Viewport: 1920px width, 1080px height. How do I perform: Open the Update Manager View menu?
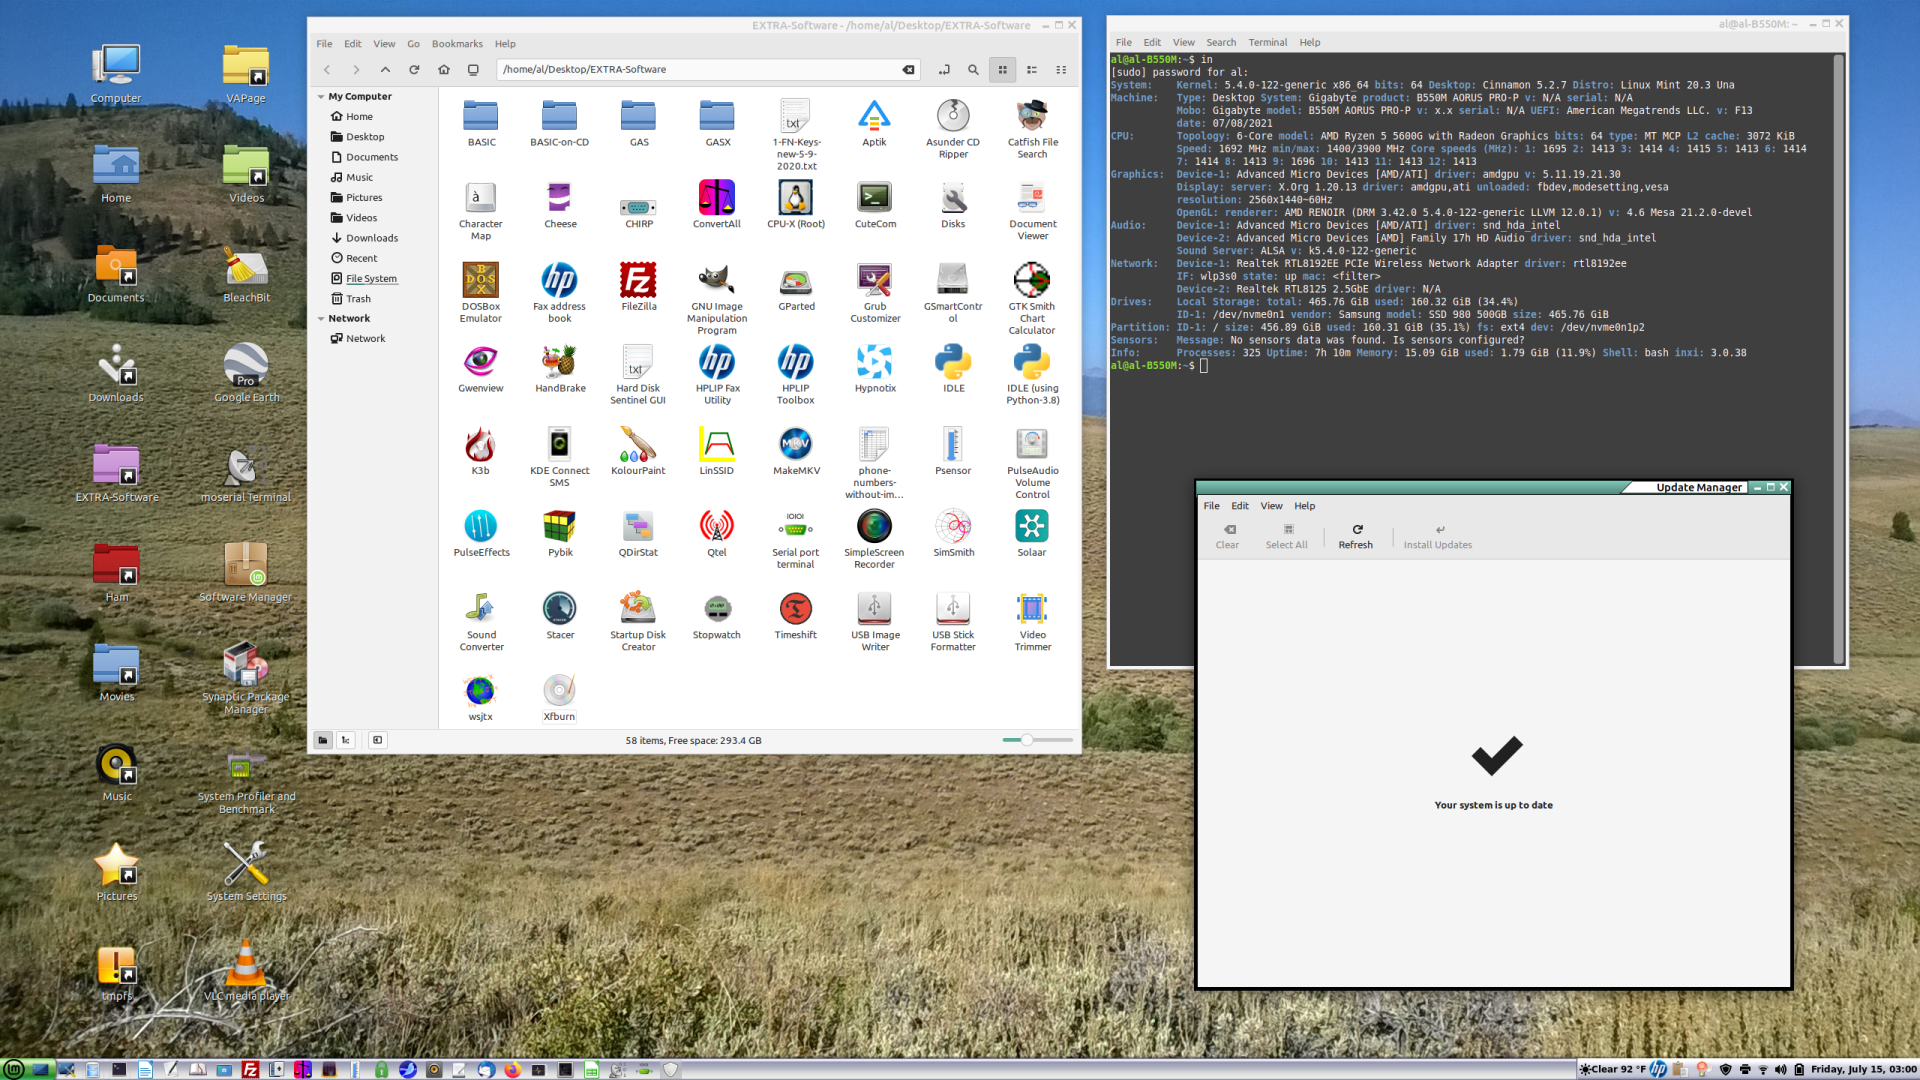tap(1271, 506)
